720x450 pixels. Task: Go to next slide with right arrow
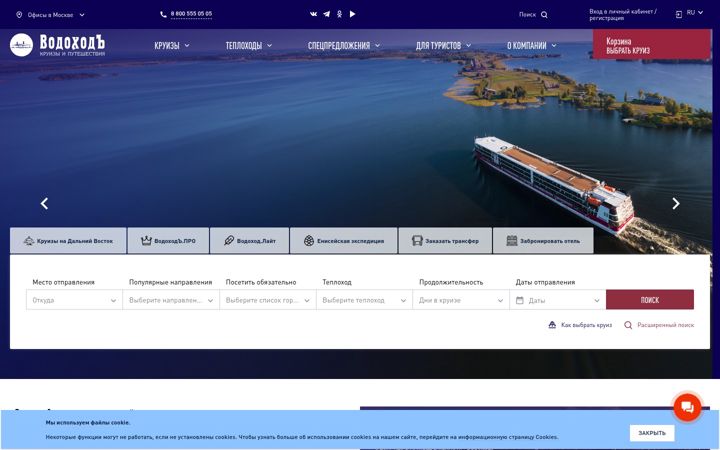tap(675, 203)
